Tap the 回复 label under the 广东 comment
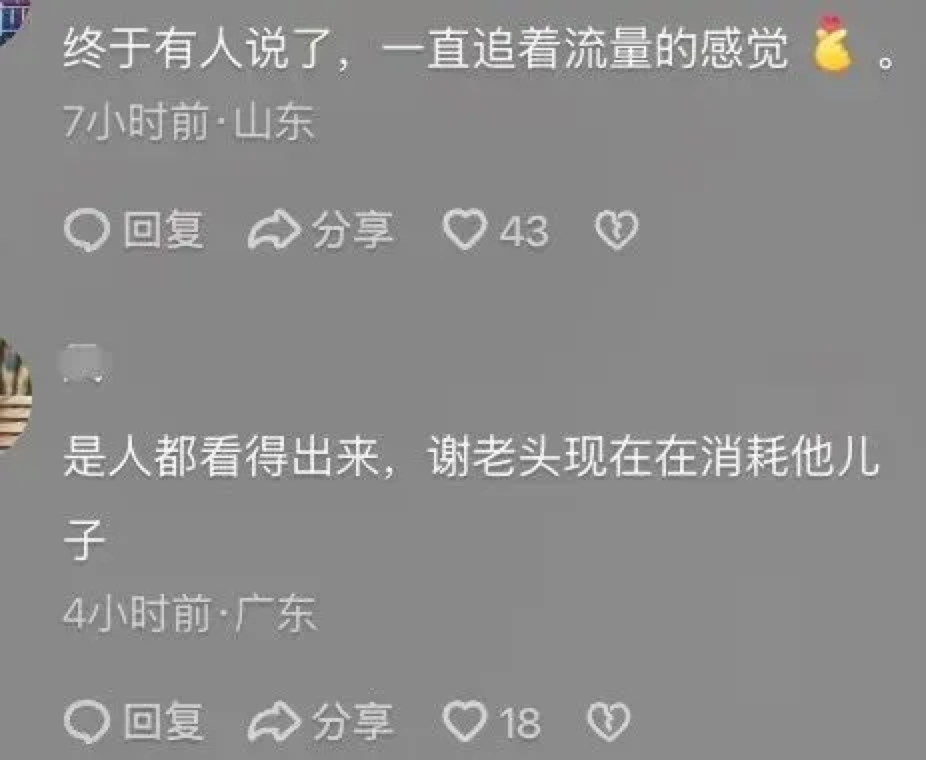The image size is (926, 760). [x=164, y=722]
